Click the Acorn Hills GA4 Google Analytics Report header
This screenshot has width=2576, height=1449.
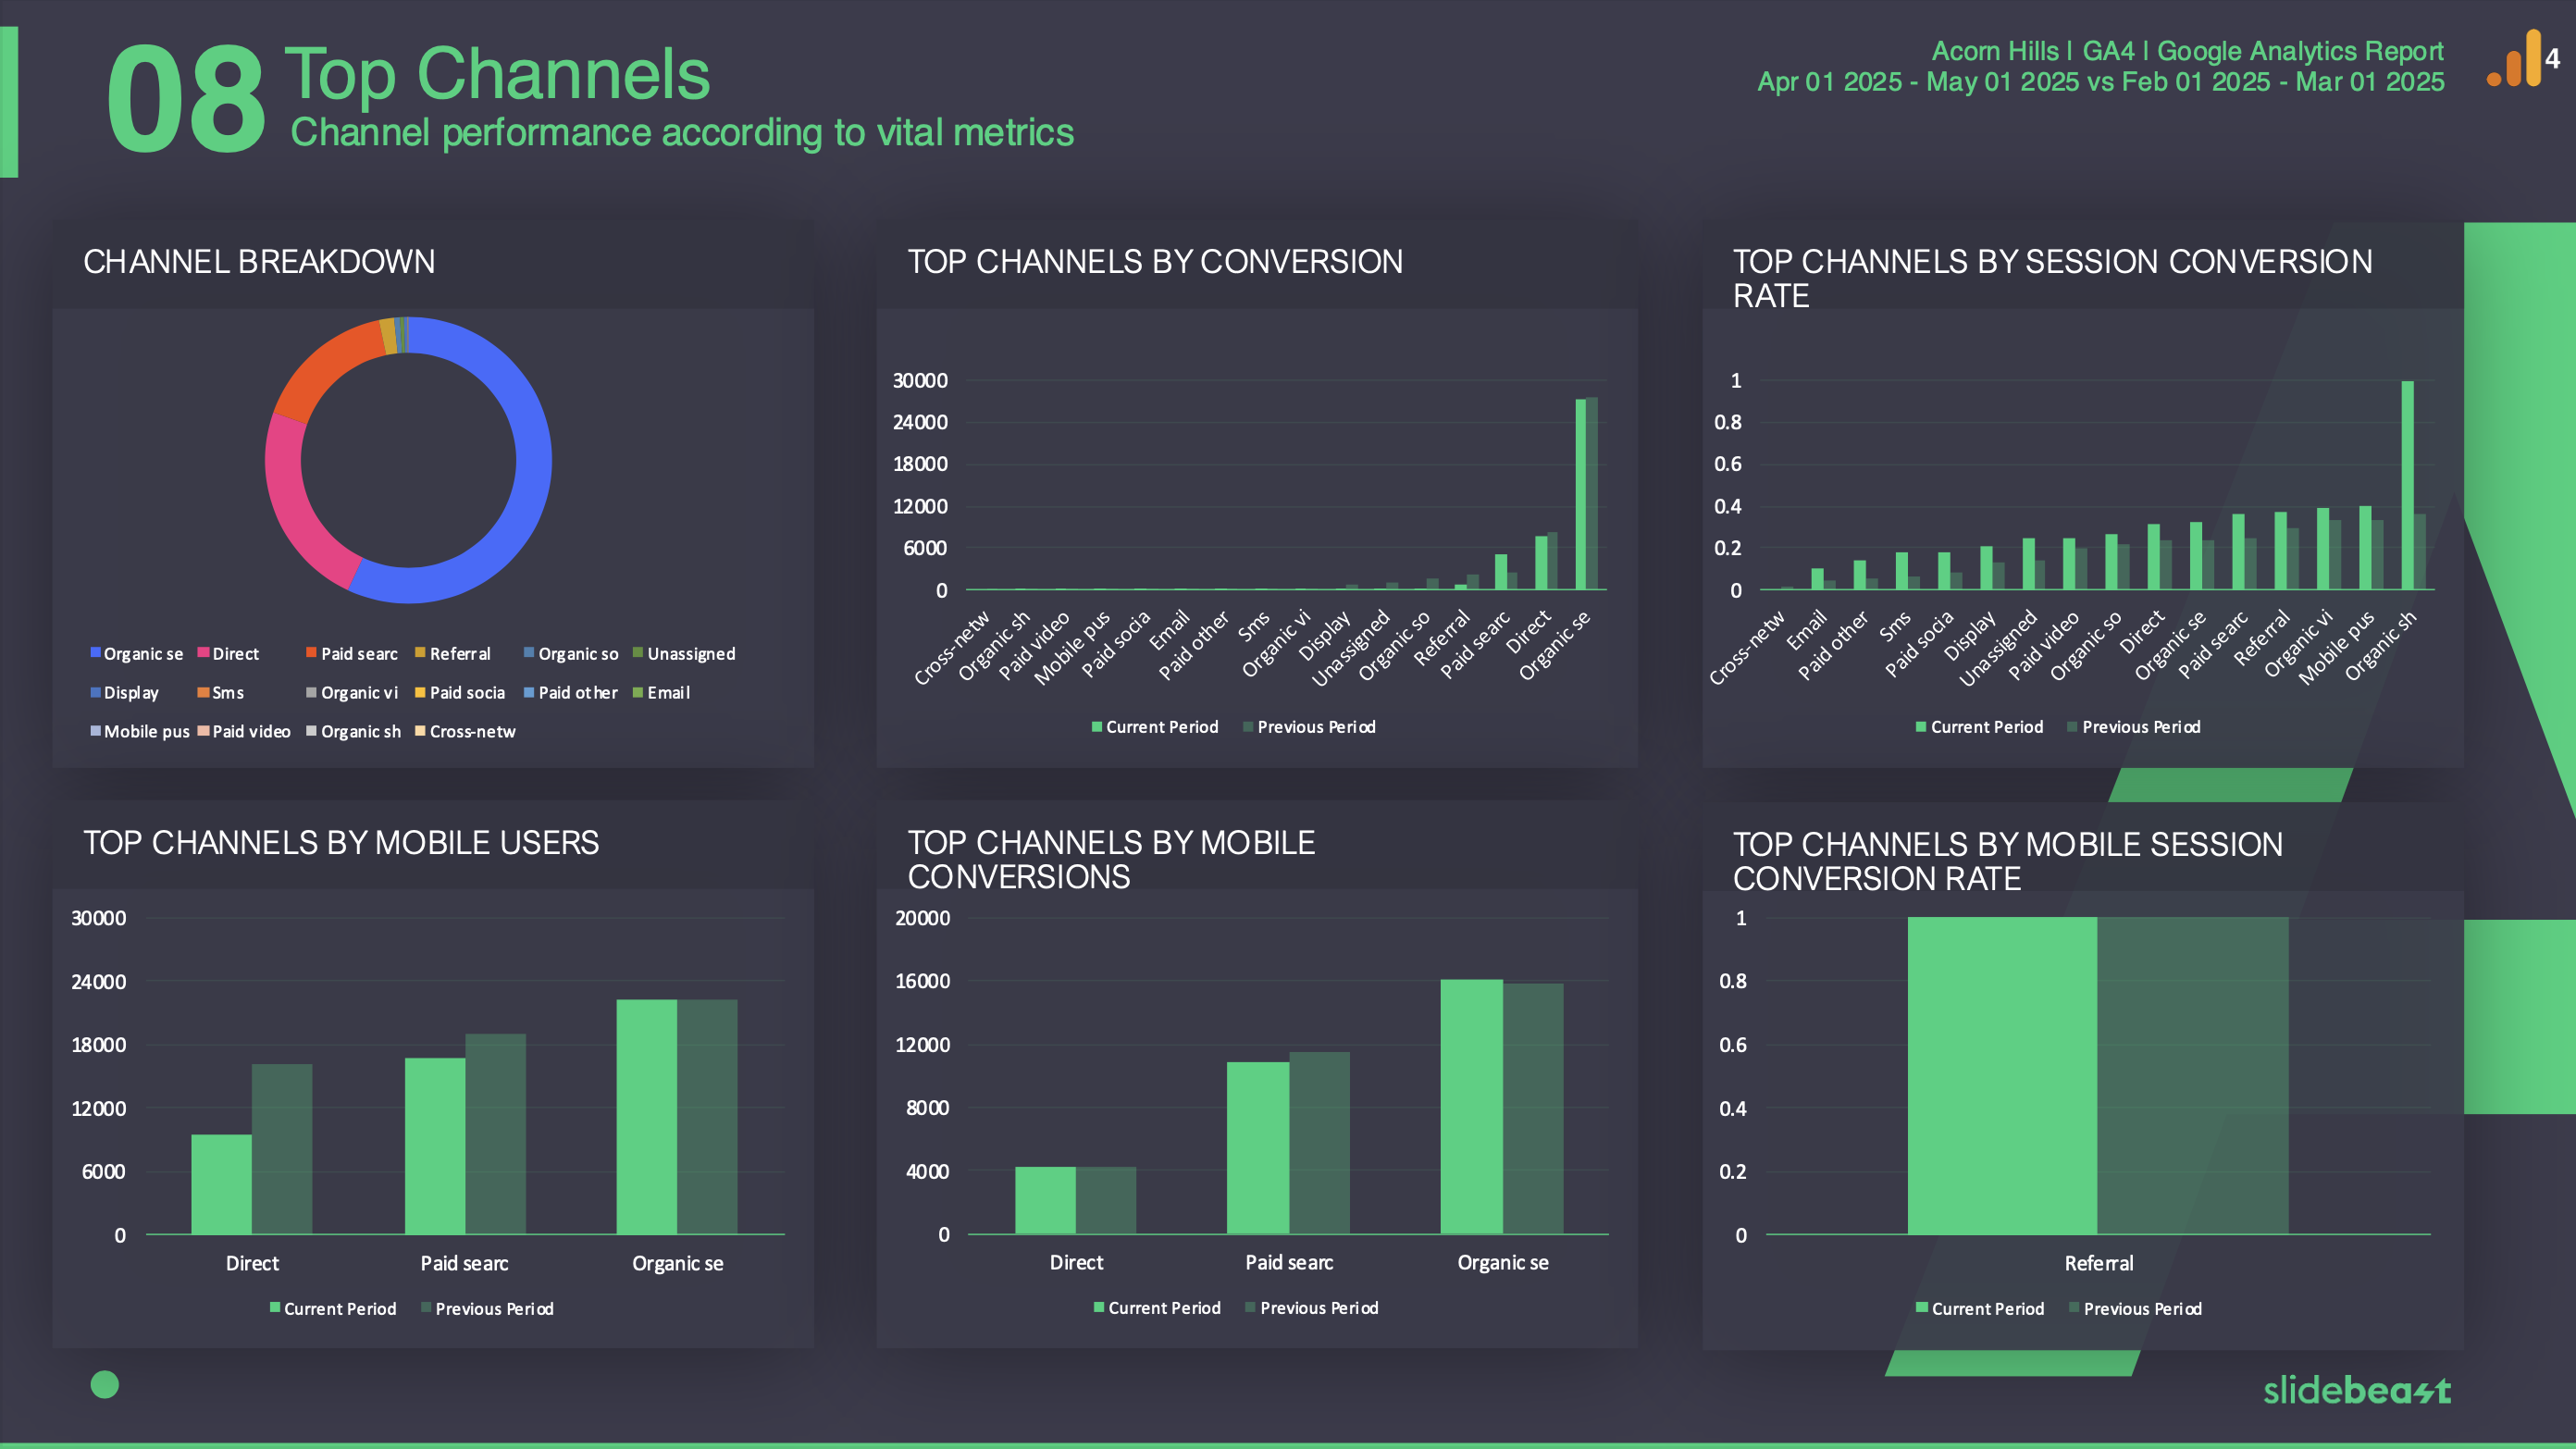(x=2187, y=50)
